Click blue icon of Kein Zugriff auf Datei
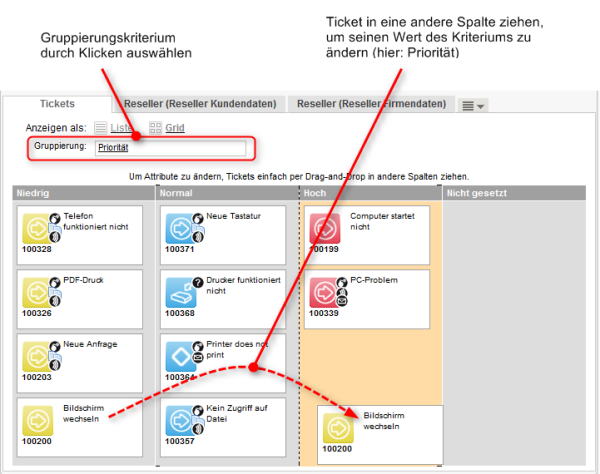The width and height of the screenshot is (600, 474). pos(180,419)
